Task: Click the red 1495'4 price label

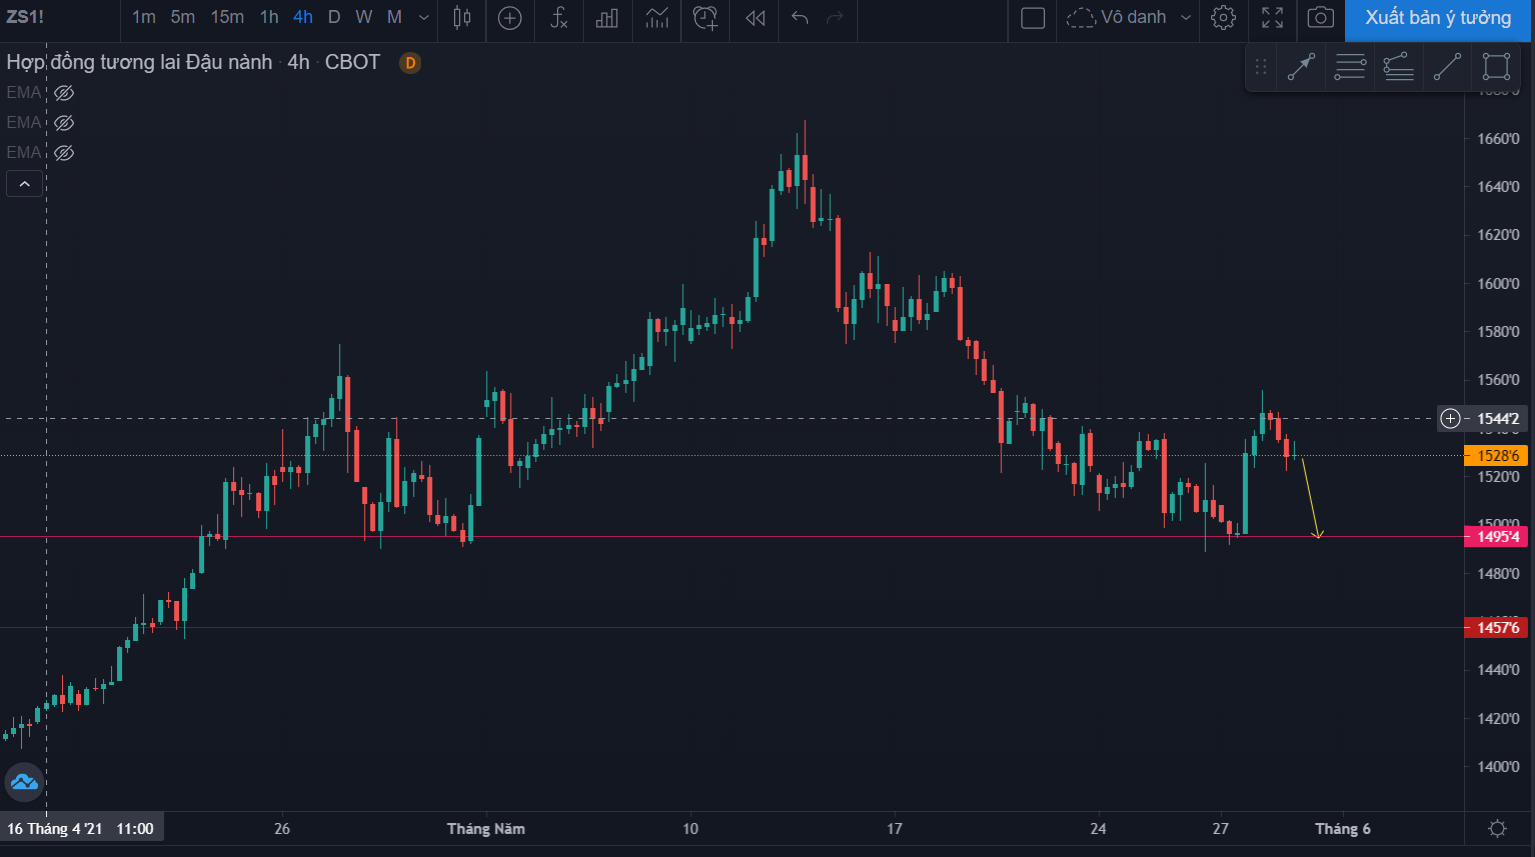Action: coord(1497,537)
